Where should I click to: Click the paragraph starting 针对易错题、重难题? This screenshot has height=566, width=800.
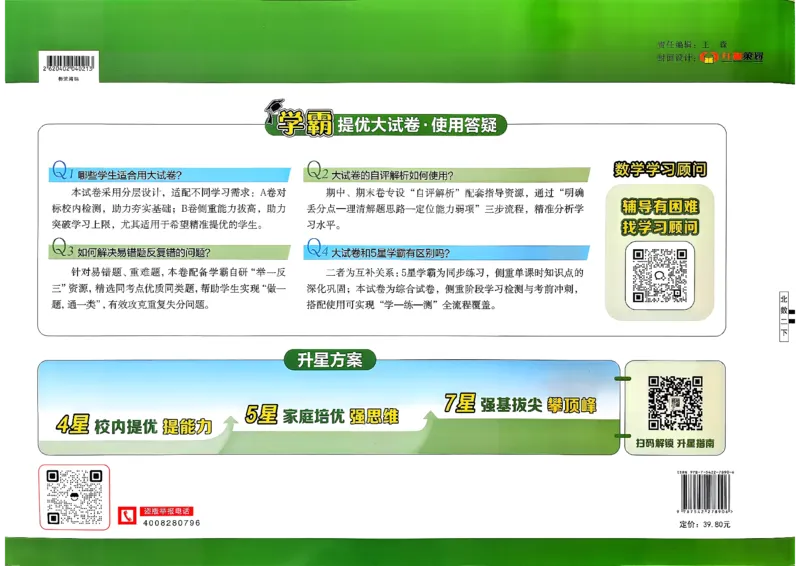click(x=169, y=288)
